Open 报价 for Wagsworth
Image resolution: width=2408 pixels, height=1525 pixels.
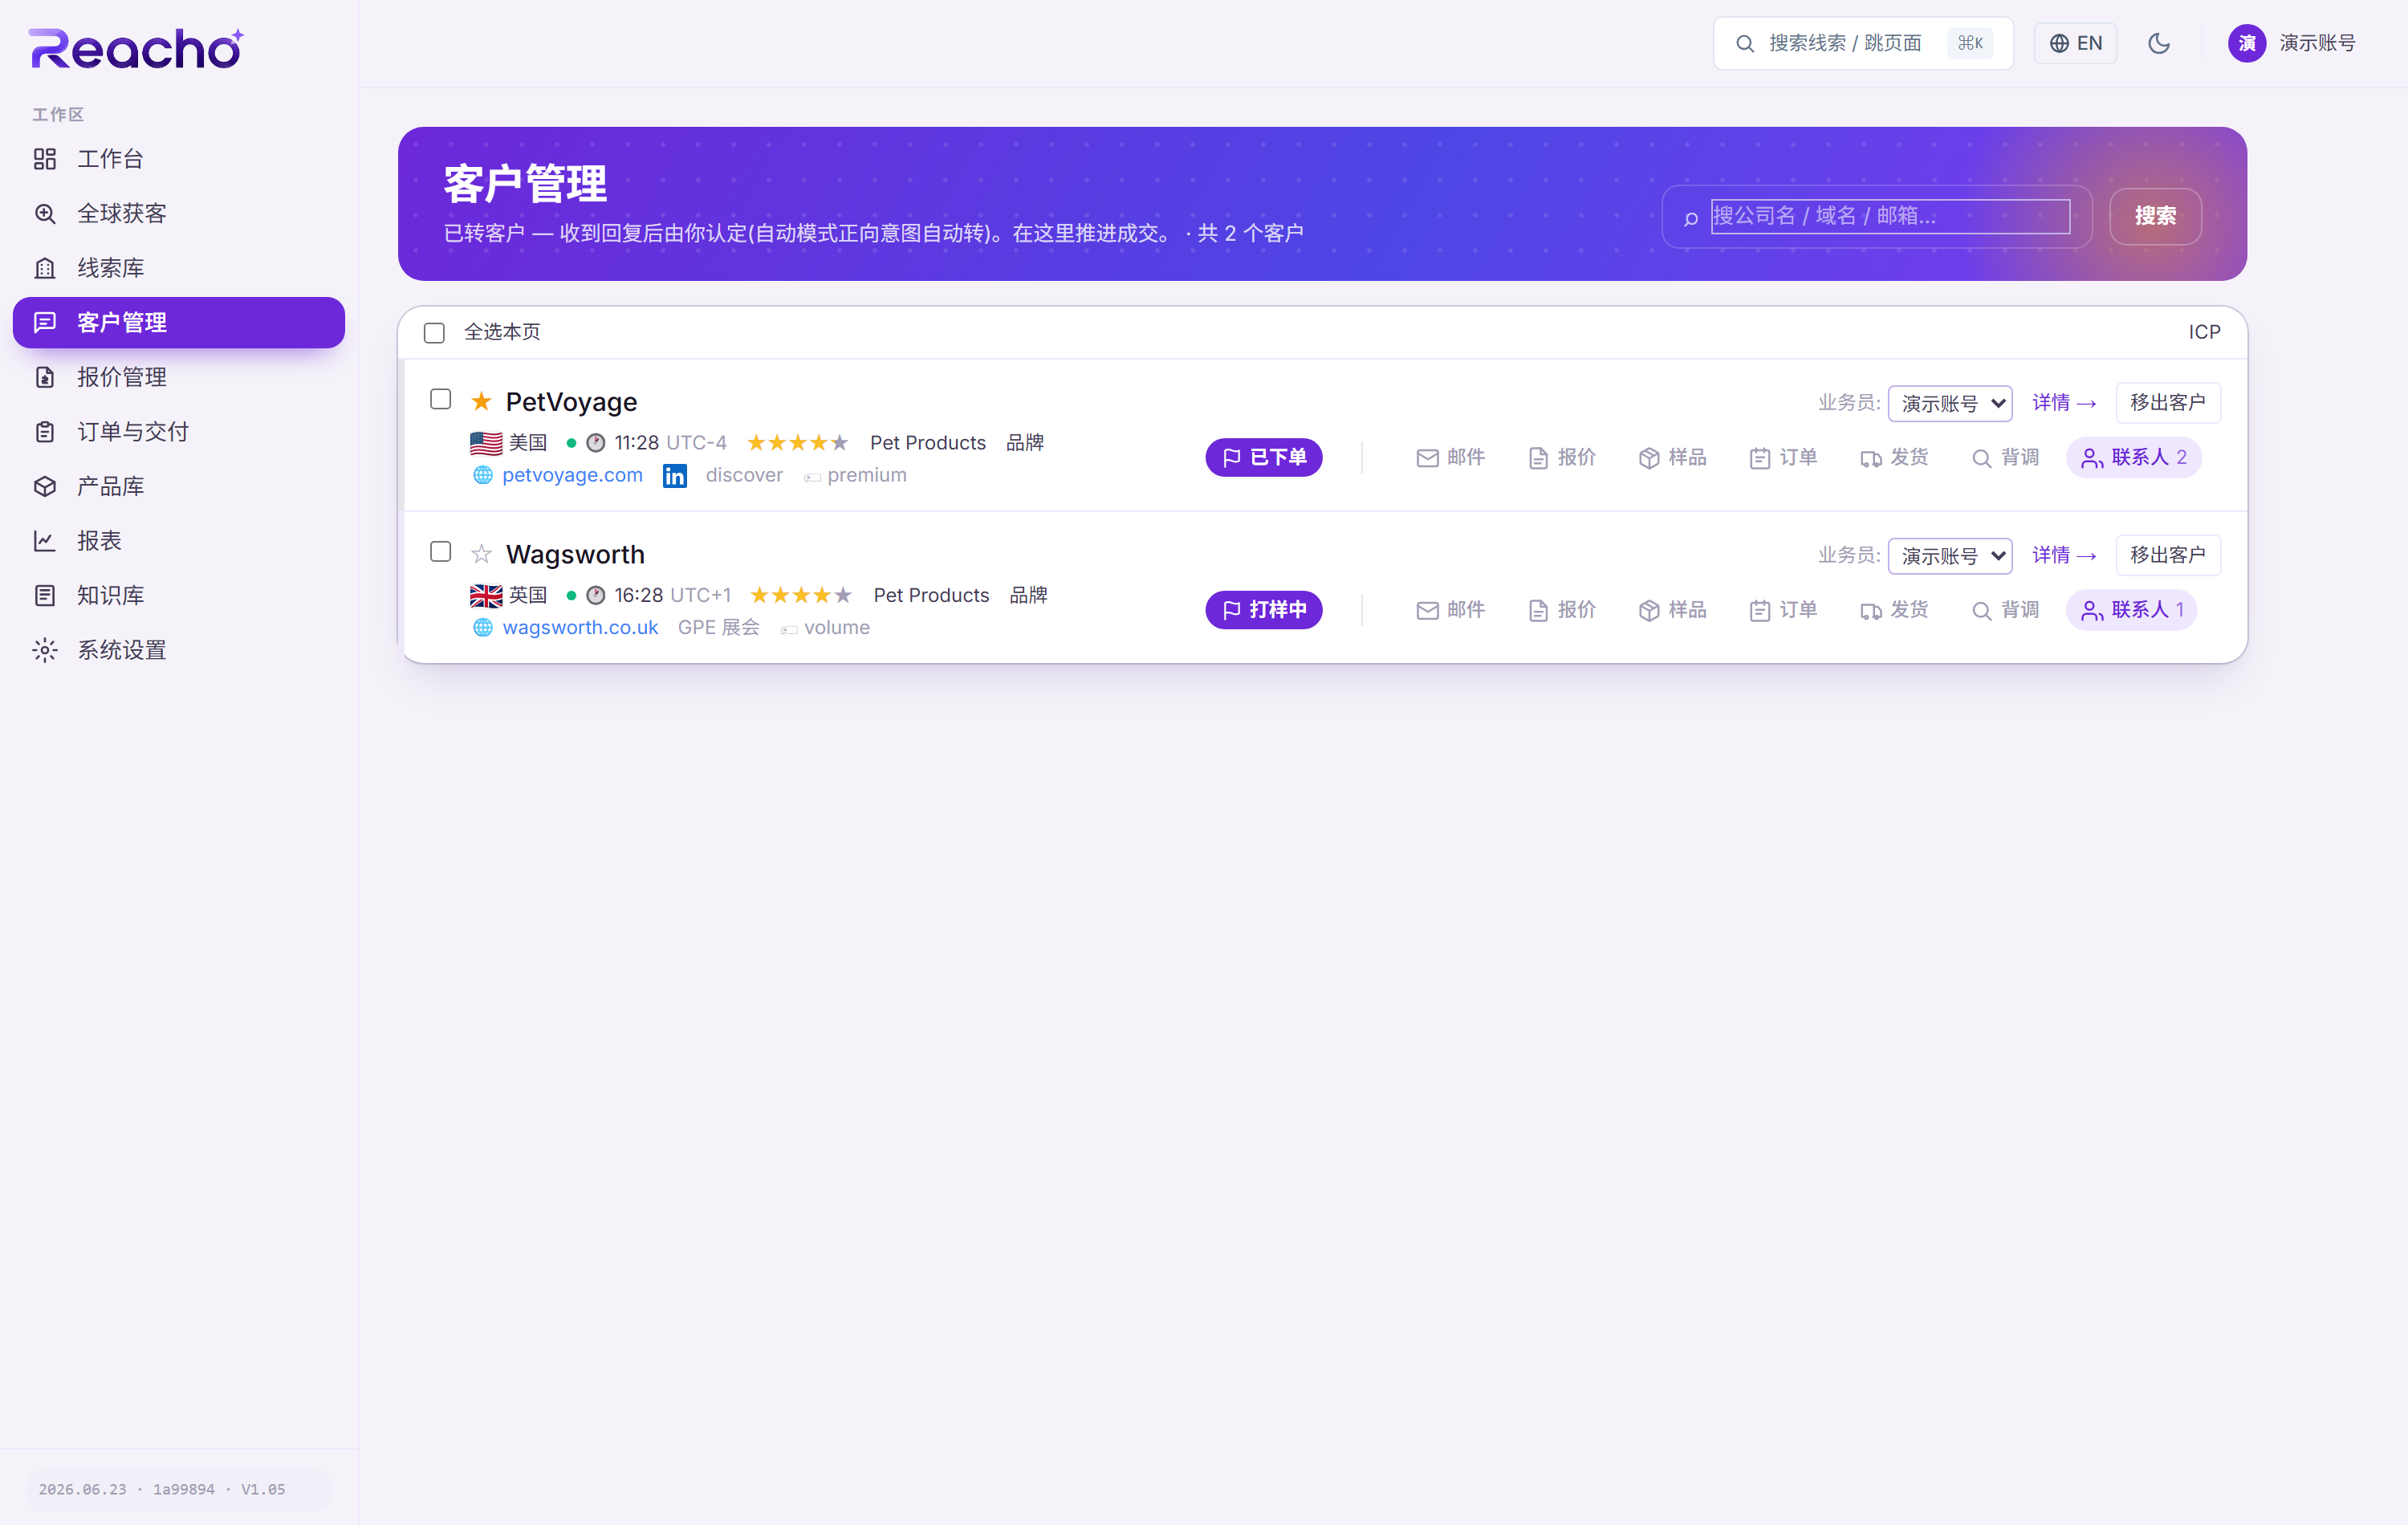1562,610
